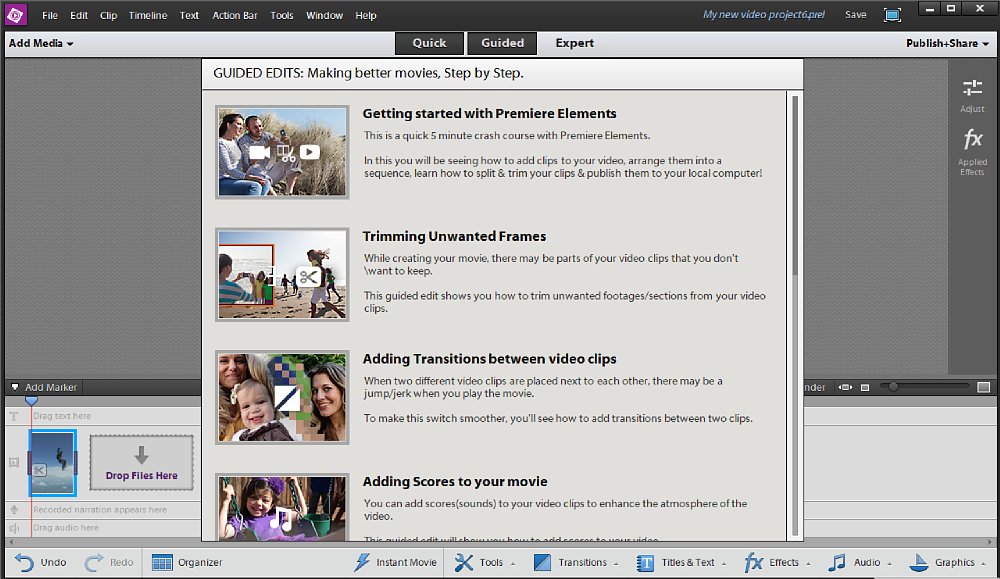Adjust the timeline zoom slider handle
Viewport: 1000px width, 579px height.
click(x=893, y=386)
